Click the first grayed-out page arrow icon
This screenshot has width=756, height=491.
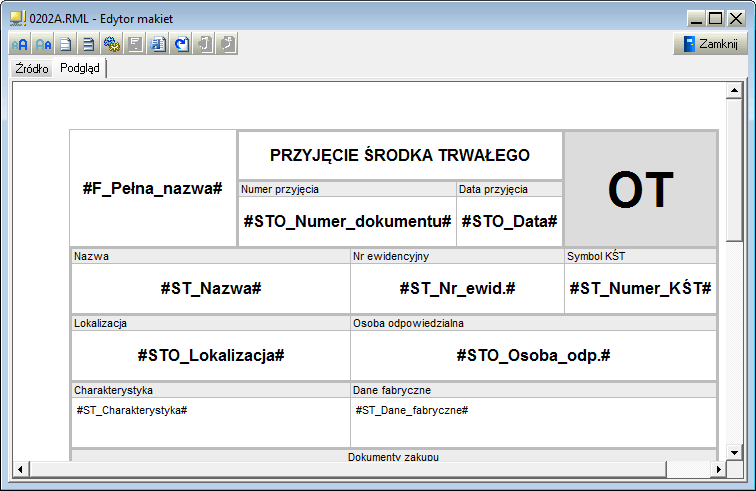pos(205,45)
